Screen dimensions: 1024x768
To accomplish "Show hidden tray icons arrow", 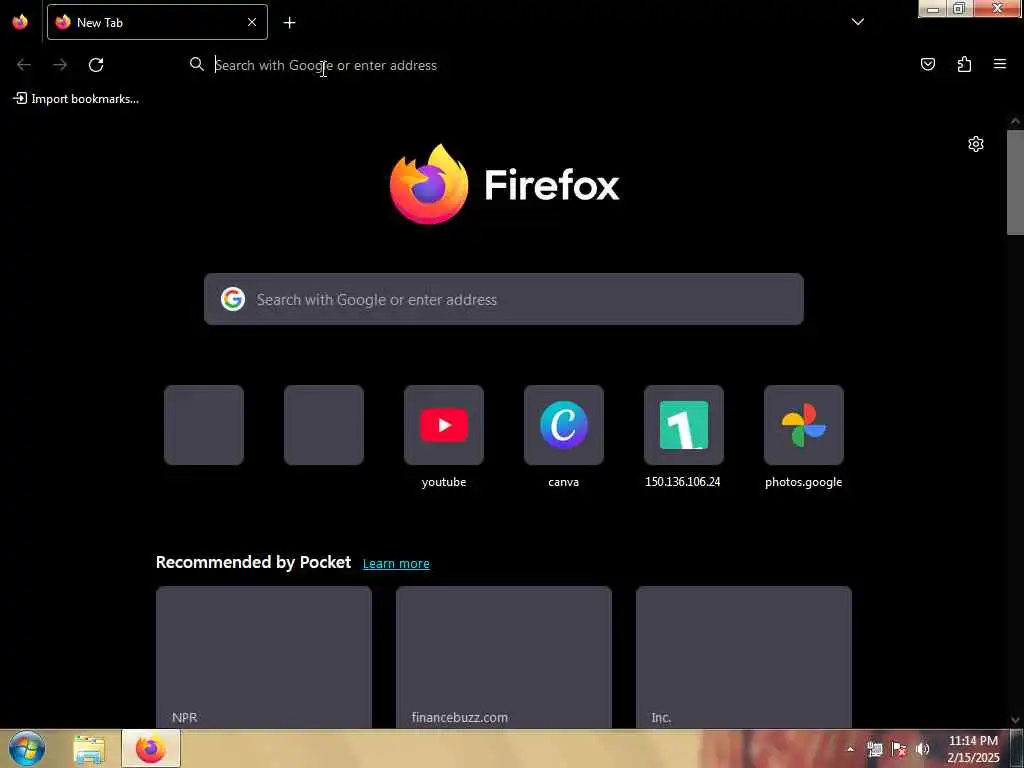I will [850, 749].
